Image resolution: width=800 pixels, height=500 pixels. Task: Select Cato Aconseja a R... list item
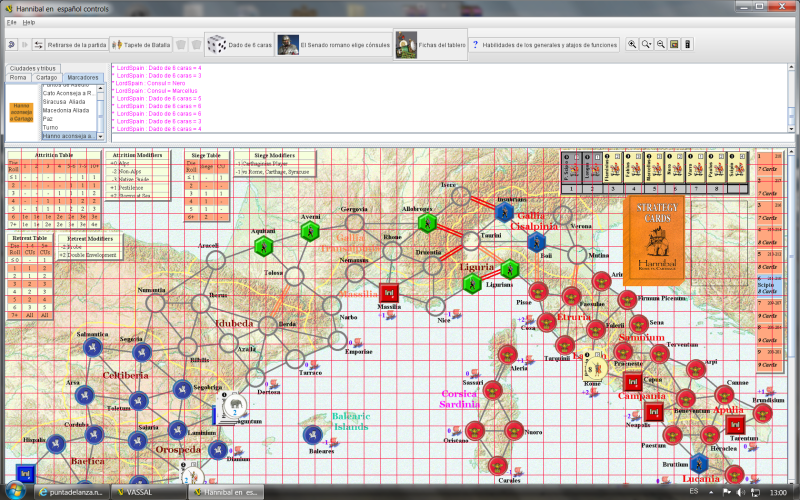coord(69,93)
